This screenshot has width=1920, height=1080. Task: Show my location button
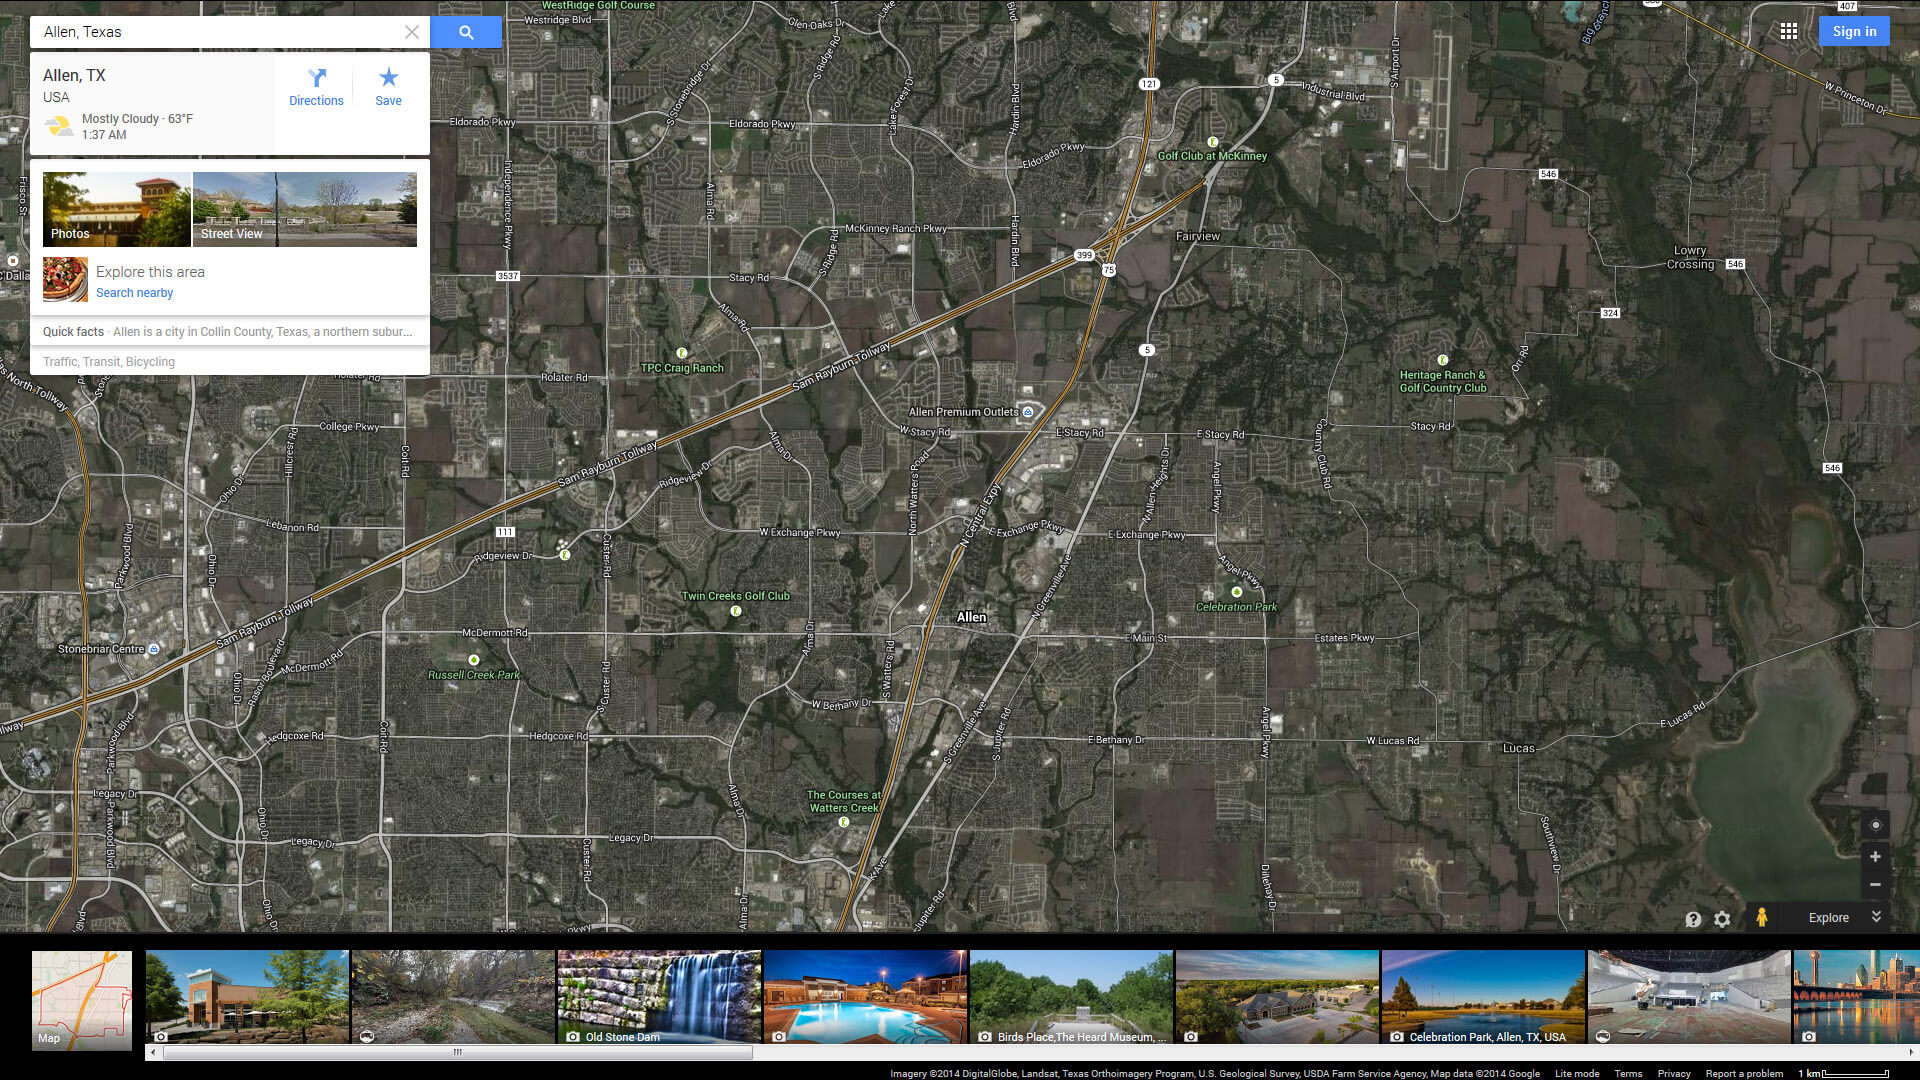pos(1875,825)
